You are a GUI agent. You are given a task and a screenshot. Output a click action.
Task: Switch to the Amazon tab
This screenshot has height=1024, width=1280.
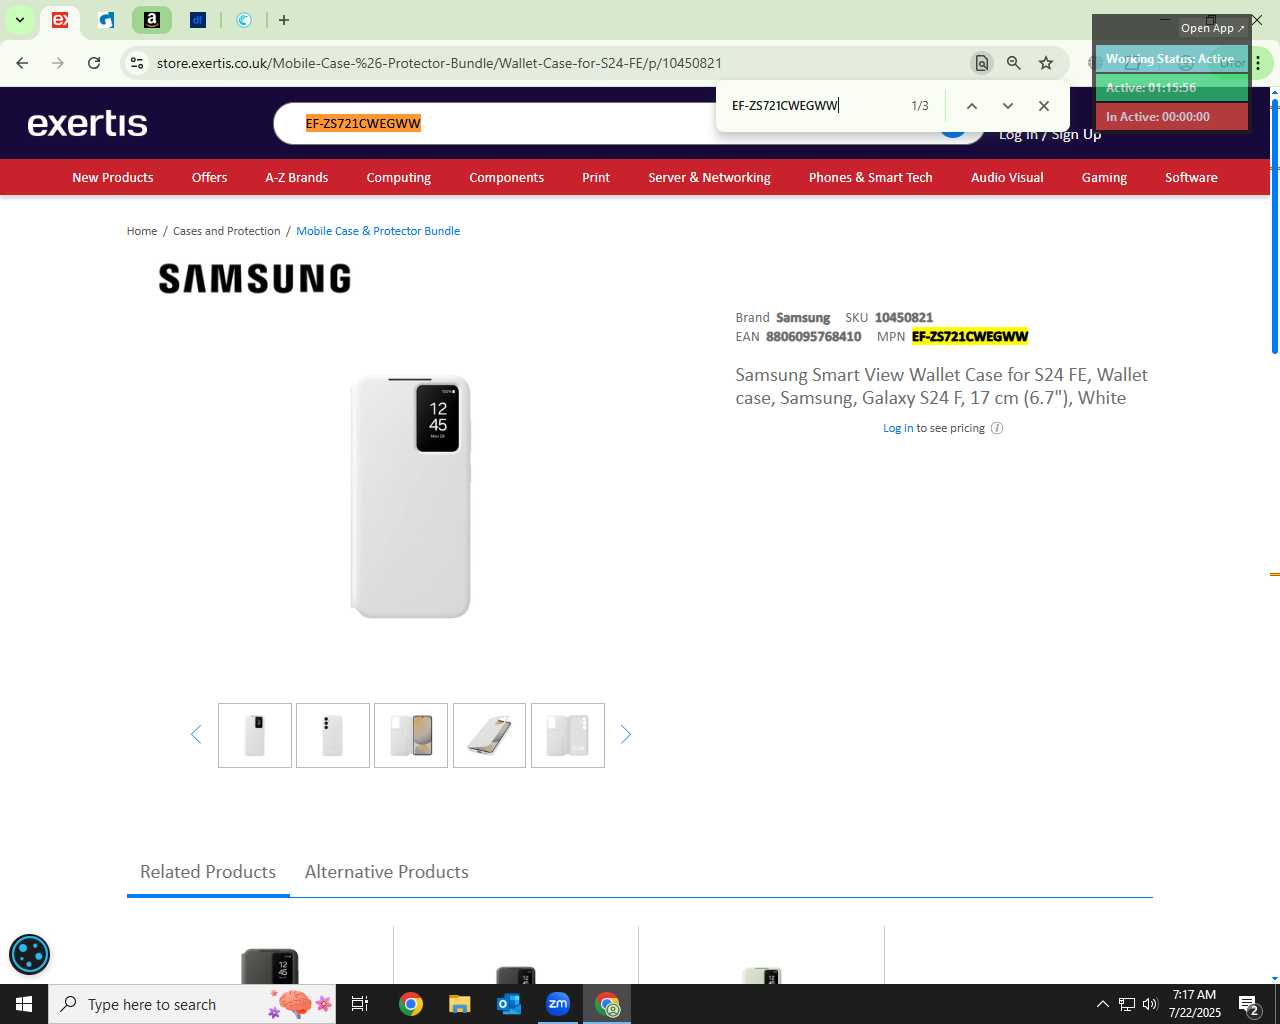[x=152, y=20]
